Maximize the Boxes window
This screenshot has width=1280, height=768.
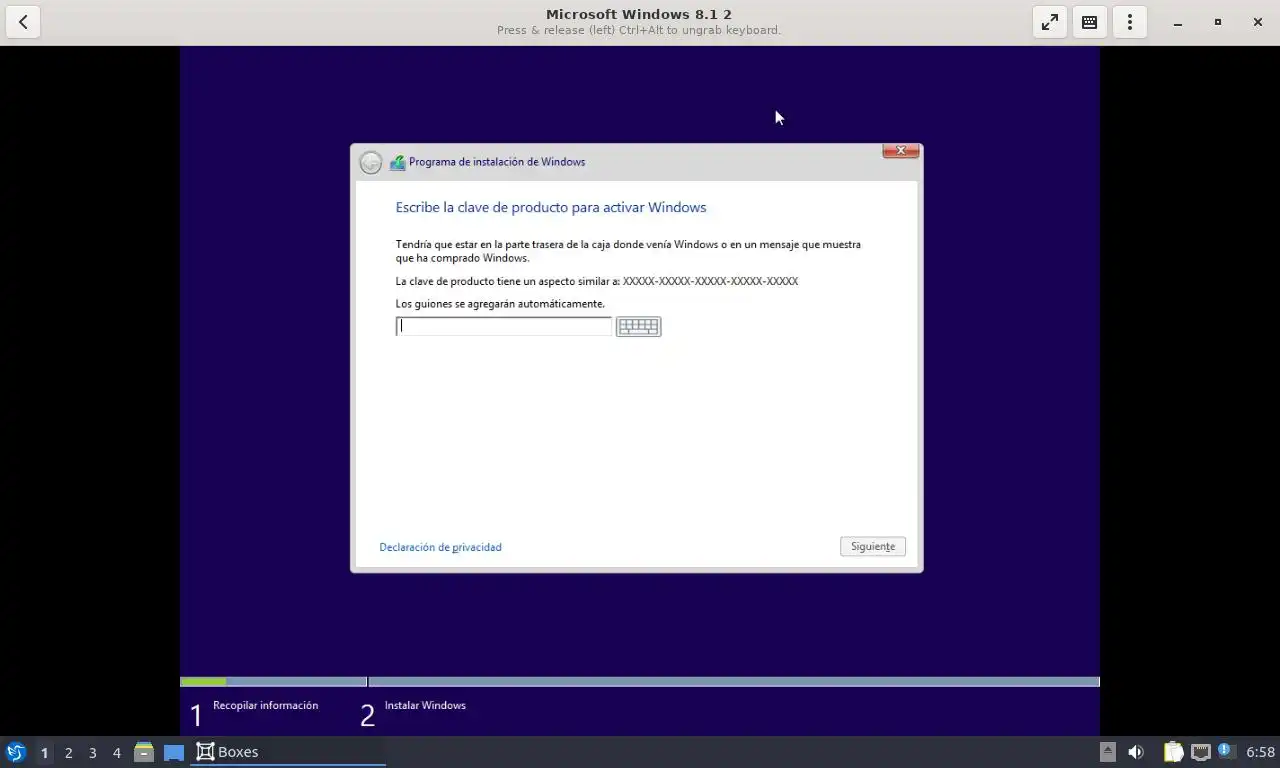pyautogui.click(x=1218, y=22)
